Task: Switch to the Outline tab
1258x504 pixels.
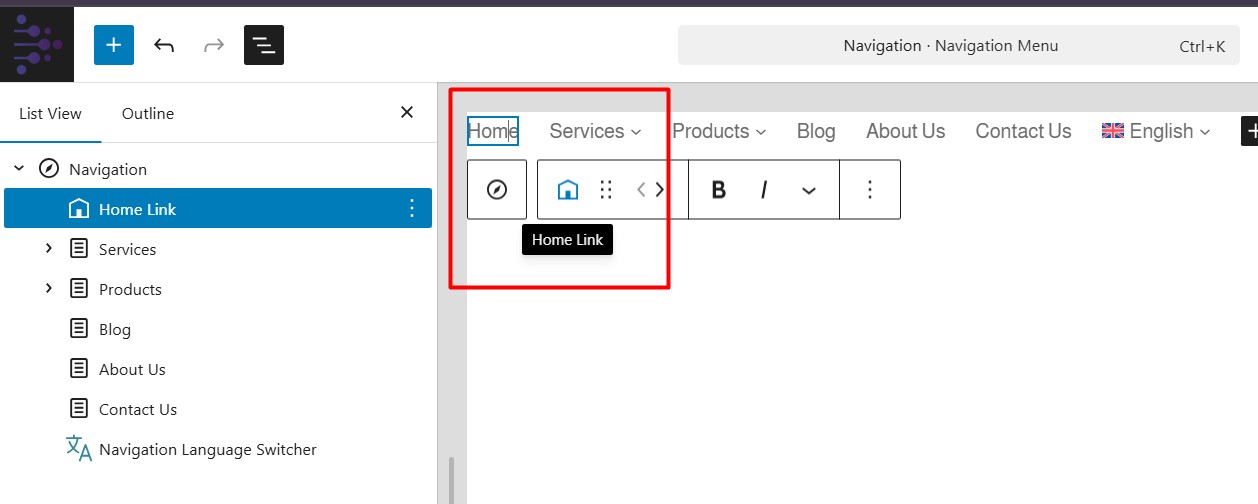Action: 148,114
